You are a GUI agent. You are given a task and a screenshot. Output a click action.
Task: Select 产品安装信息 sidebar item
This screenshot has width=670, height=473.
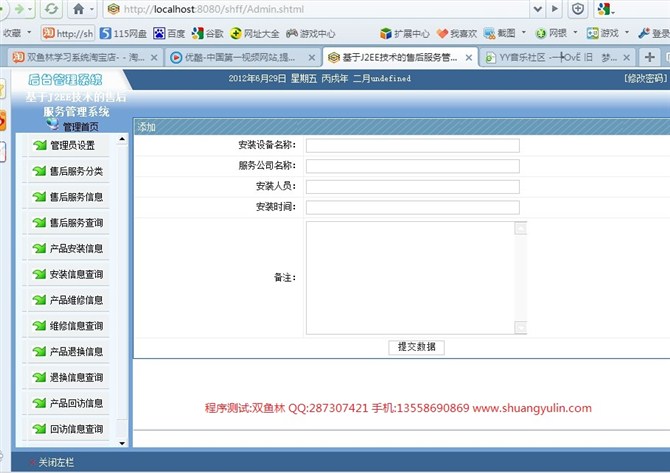point(75,248)
